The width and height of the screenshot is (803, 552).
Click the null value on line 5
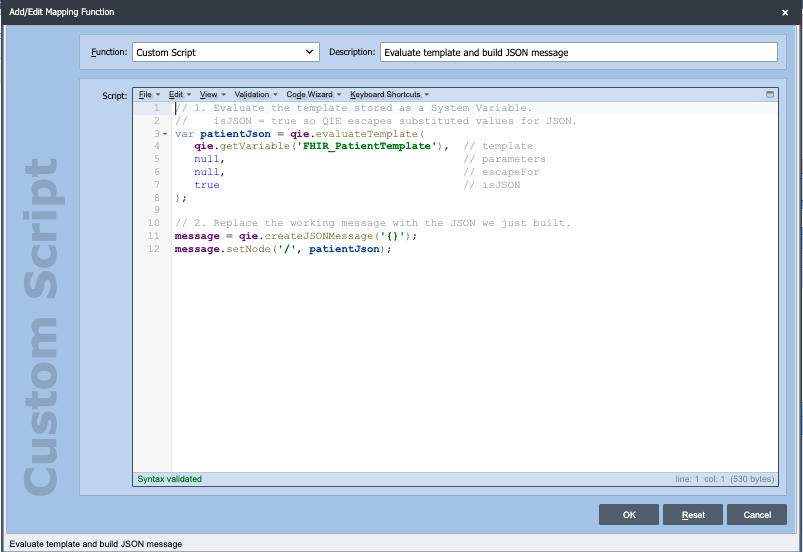207,159
